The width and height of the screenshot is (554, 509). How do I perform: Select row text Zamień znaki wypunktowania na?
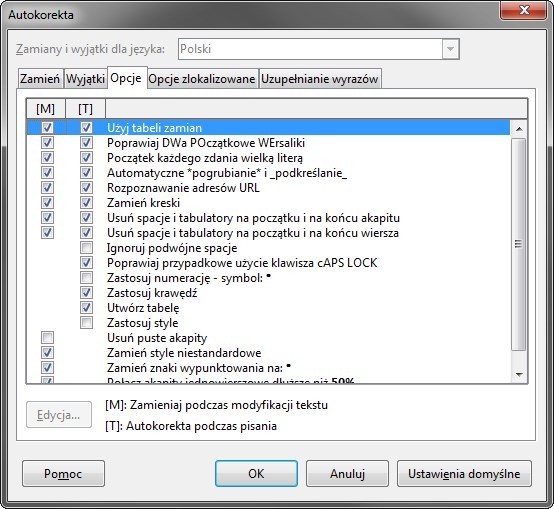point(199,368)
